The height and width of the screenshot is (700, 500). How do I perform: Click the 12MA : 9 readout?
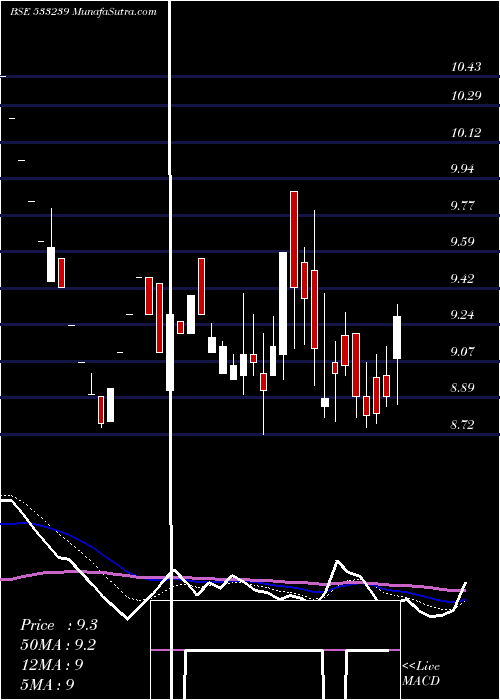[x=52, y=665]
